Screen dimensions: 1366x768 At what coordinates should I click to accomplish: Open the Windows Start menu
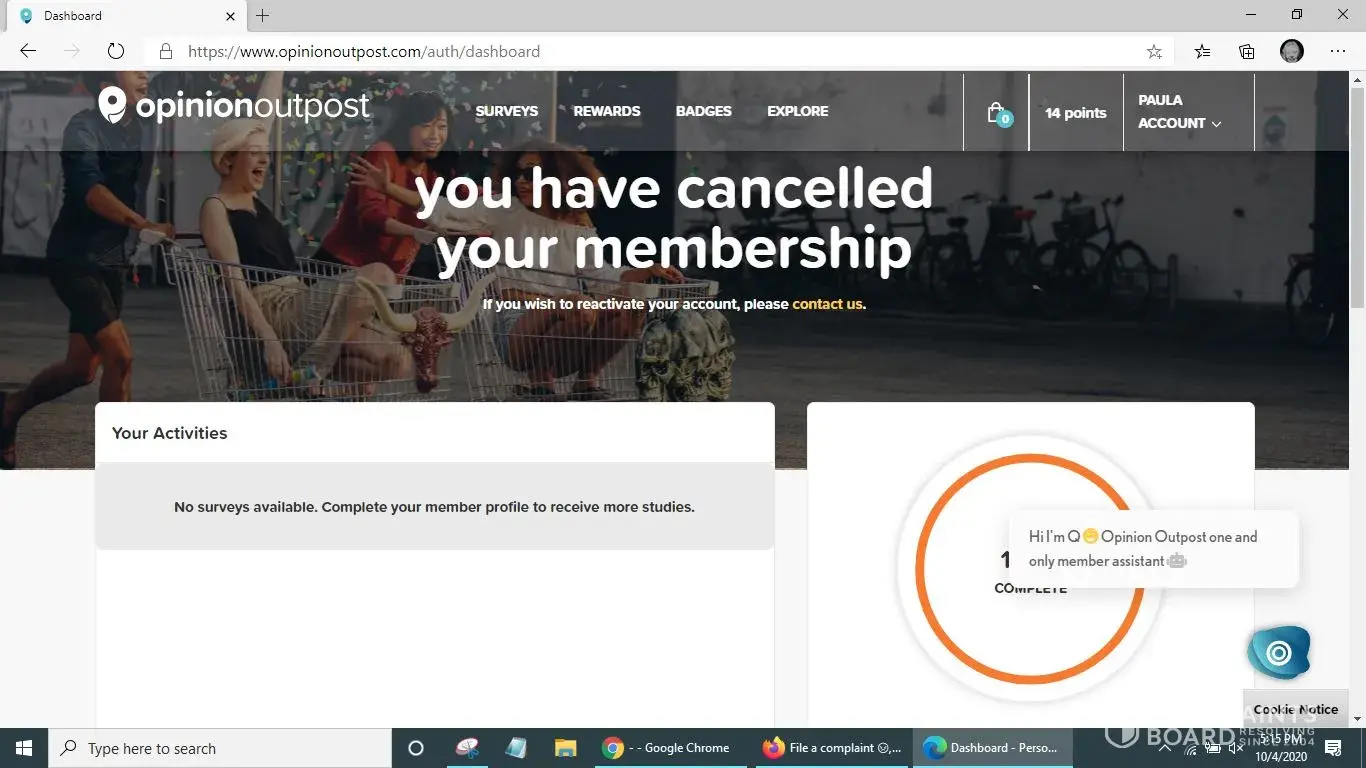(x=24, y=748)
